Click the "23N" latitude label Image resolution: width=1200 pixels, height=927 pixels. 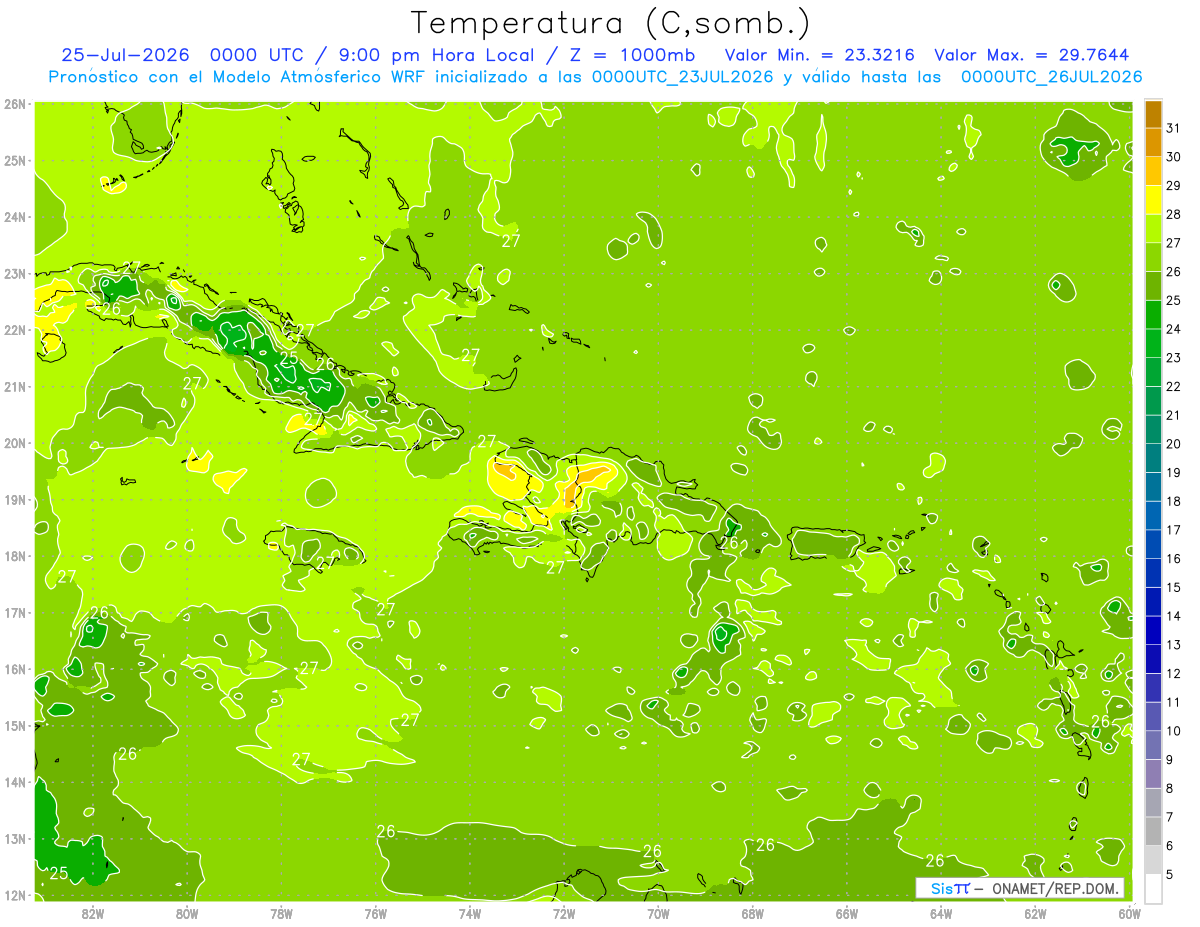point(14,274)
